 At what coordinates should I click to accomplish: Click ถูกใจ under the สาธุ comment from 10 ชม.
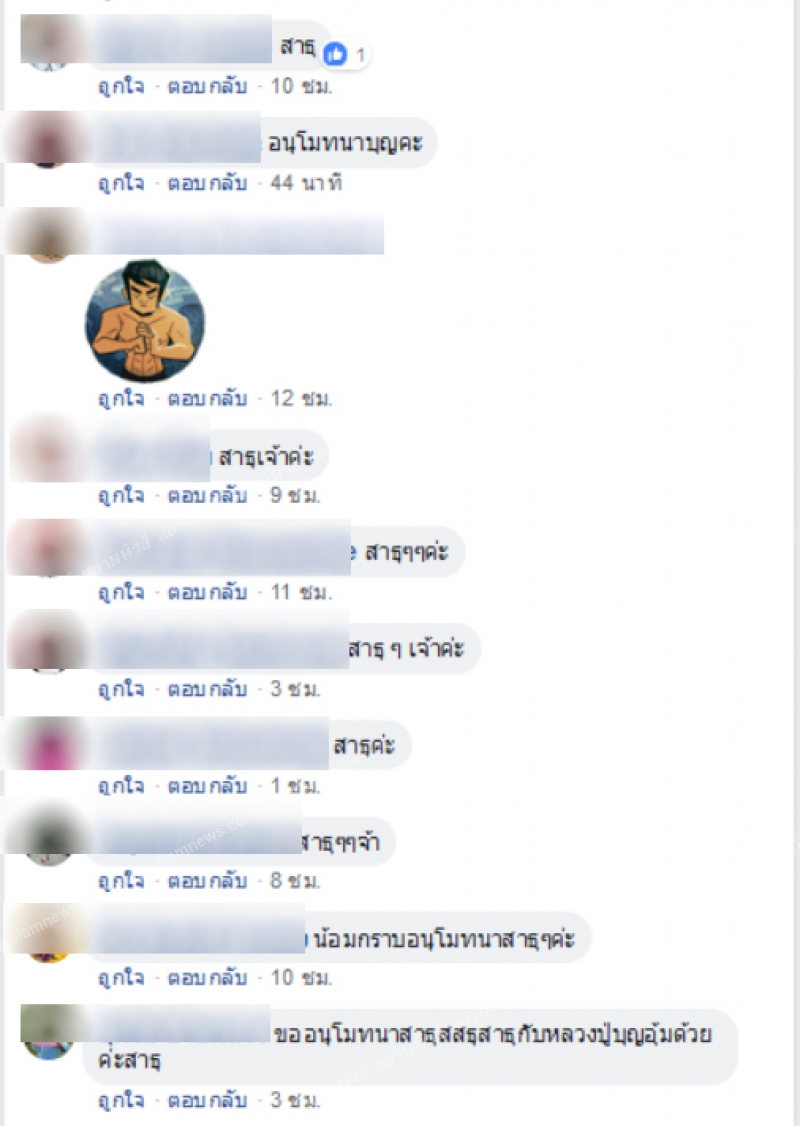pos(121,87)
